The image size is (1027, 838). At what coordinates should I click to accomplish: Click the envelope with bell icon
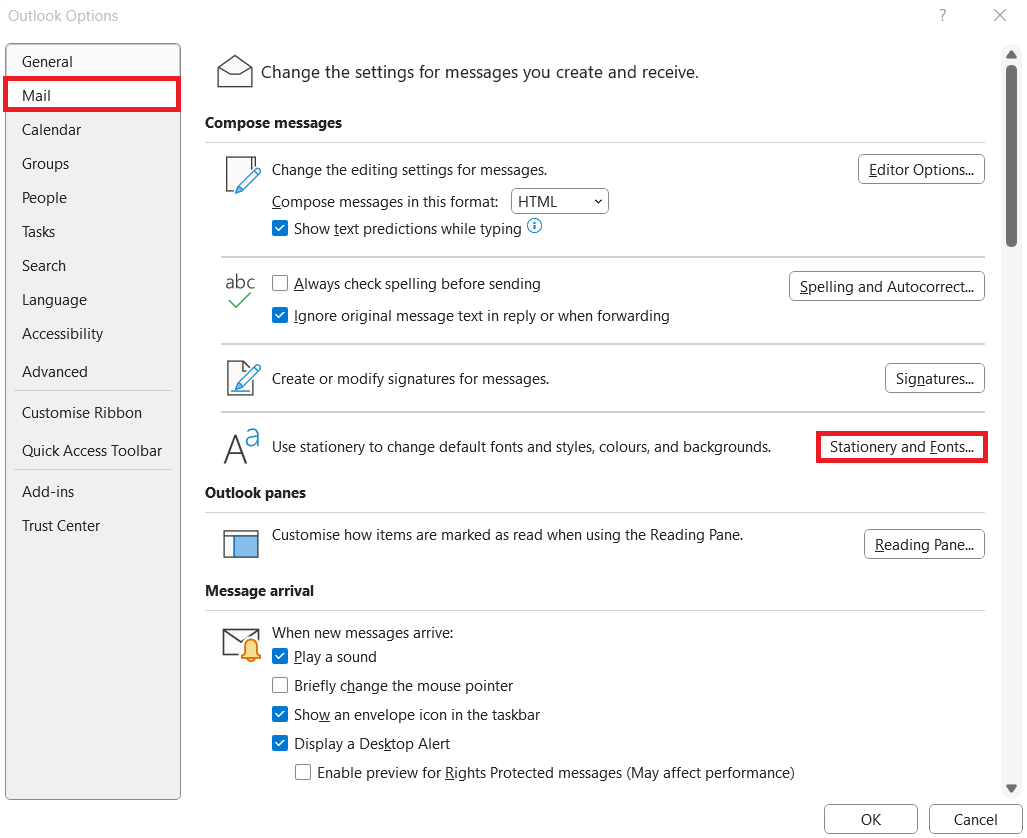tap(242, 645)
